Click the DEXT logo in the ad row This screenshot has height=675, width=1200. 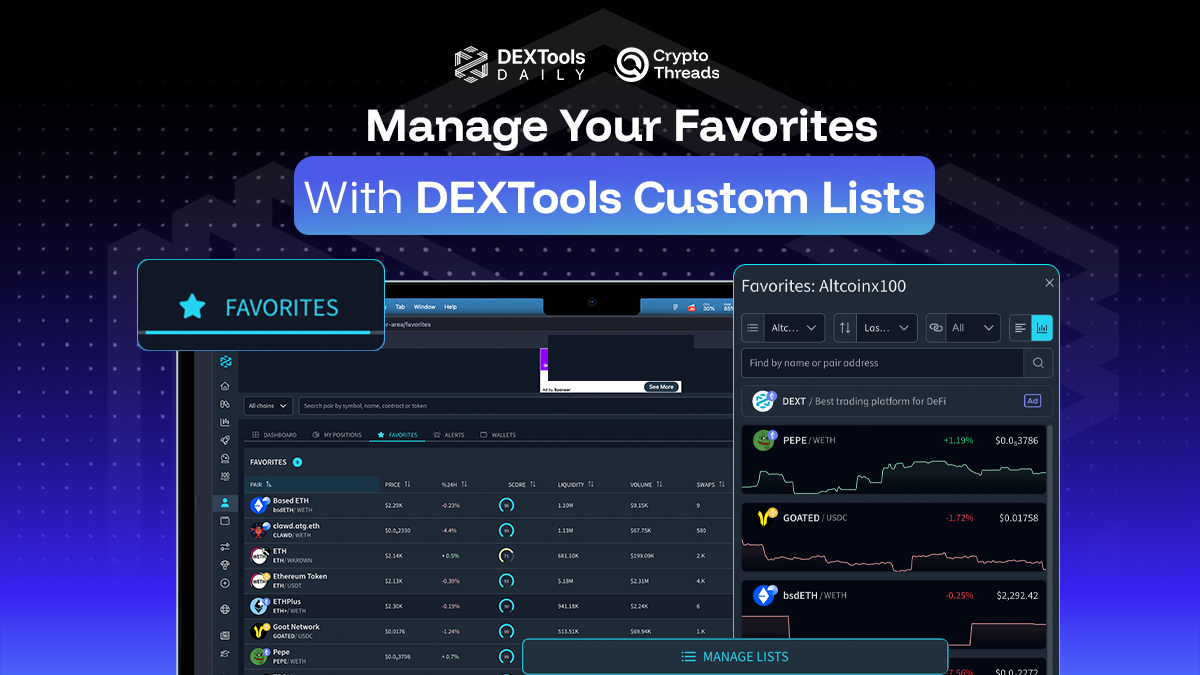tap(764, 401)
